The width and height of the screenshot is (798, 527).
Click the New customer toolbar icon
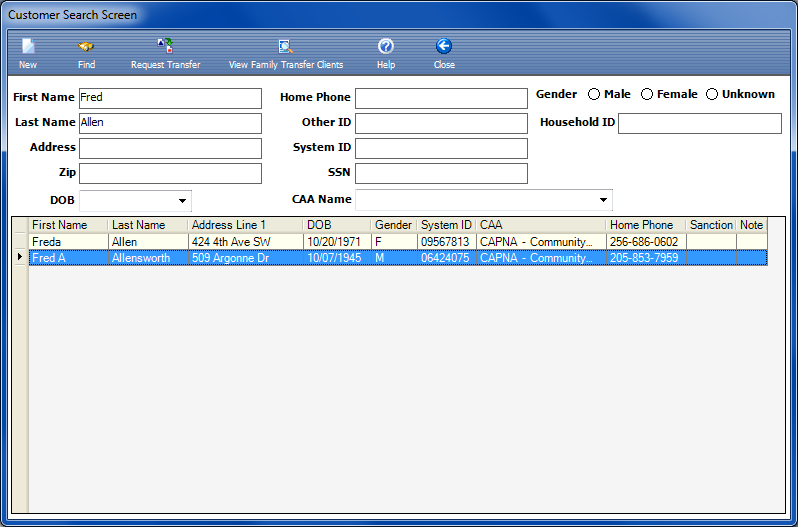tap(28, 47)
